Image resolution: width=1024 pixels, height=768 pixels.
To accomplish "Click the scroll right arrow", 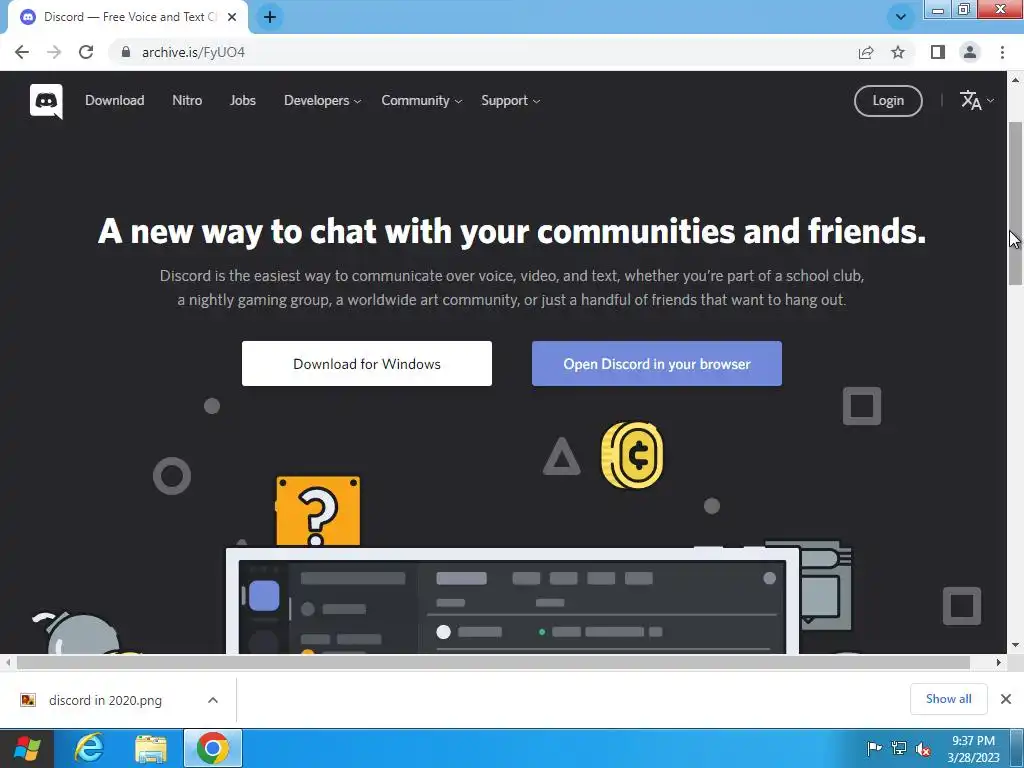I will tap(999, 663).
